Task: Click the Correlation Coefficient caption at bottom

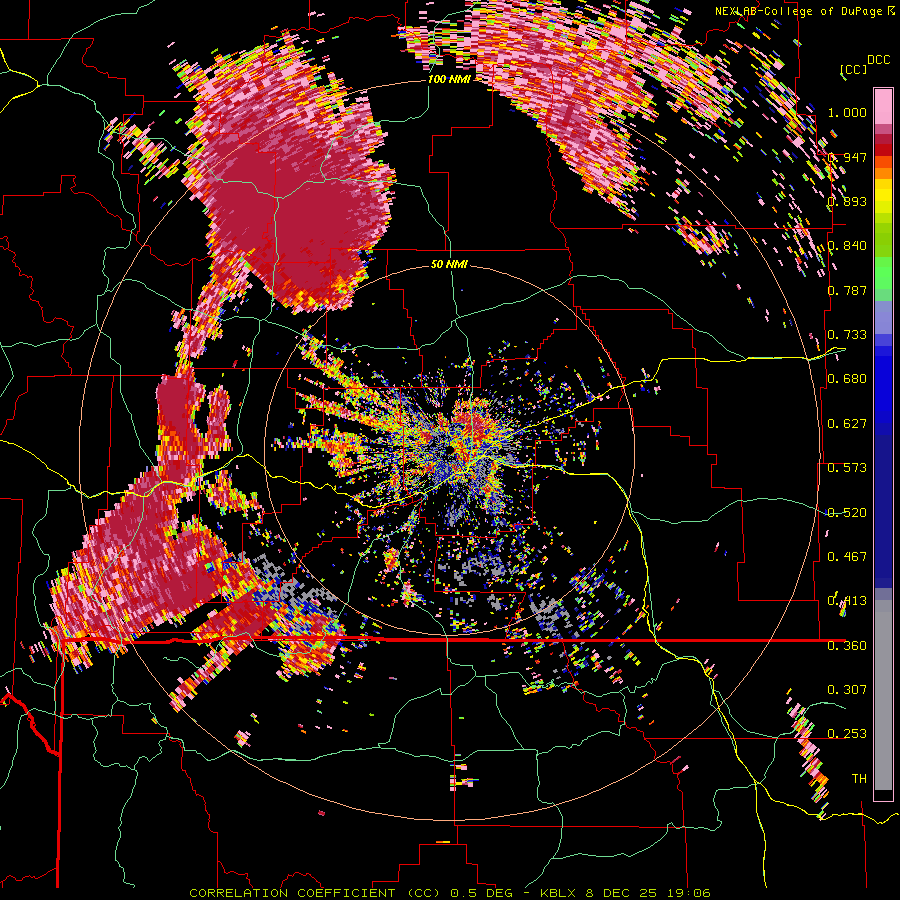Action: (450, 893)
